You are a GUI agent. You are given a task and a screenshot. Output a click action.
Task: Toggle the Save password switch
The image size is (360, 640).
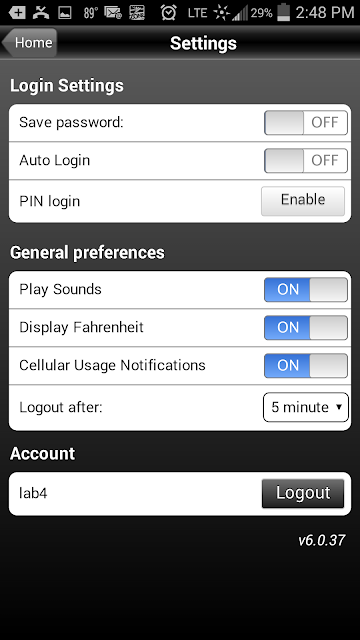[x=306, y=122]
